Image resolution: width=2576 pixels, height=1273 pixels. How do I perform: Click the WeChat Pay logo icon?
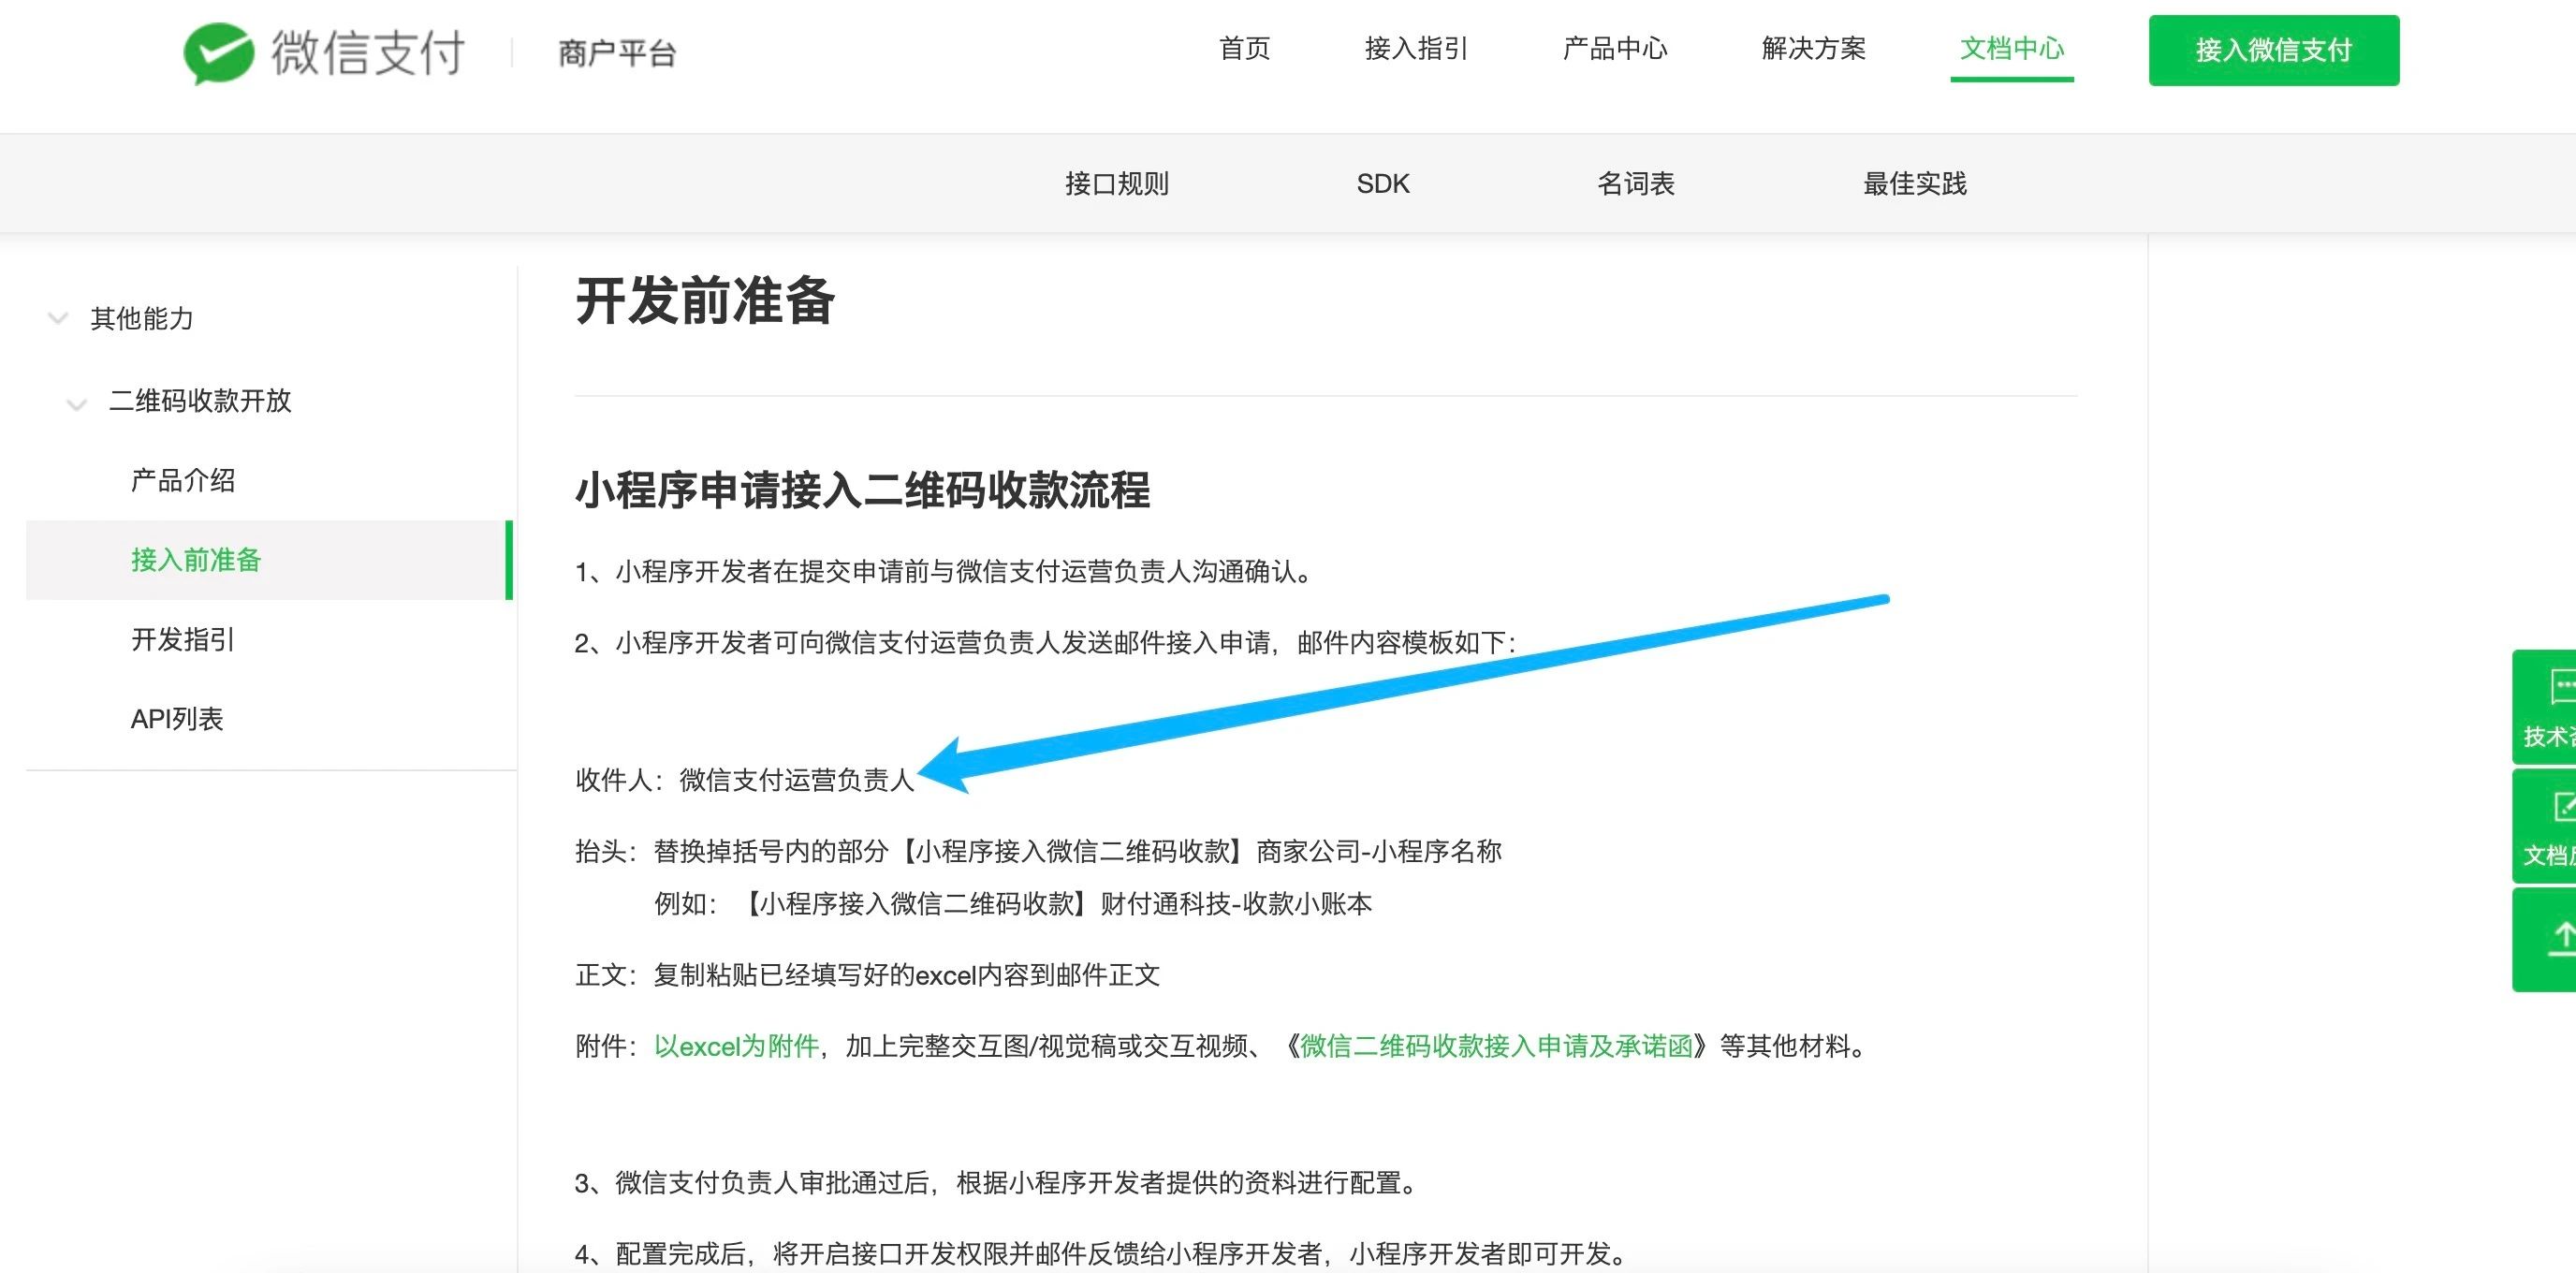coord(218,52)
